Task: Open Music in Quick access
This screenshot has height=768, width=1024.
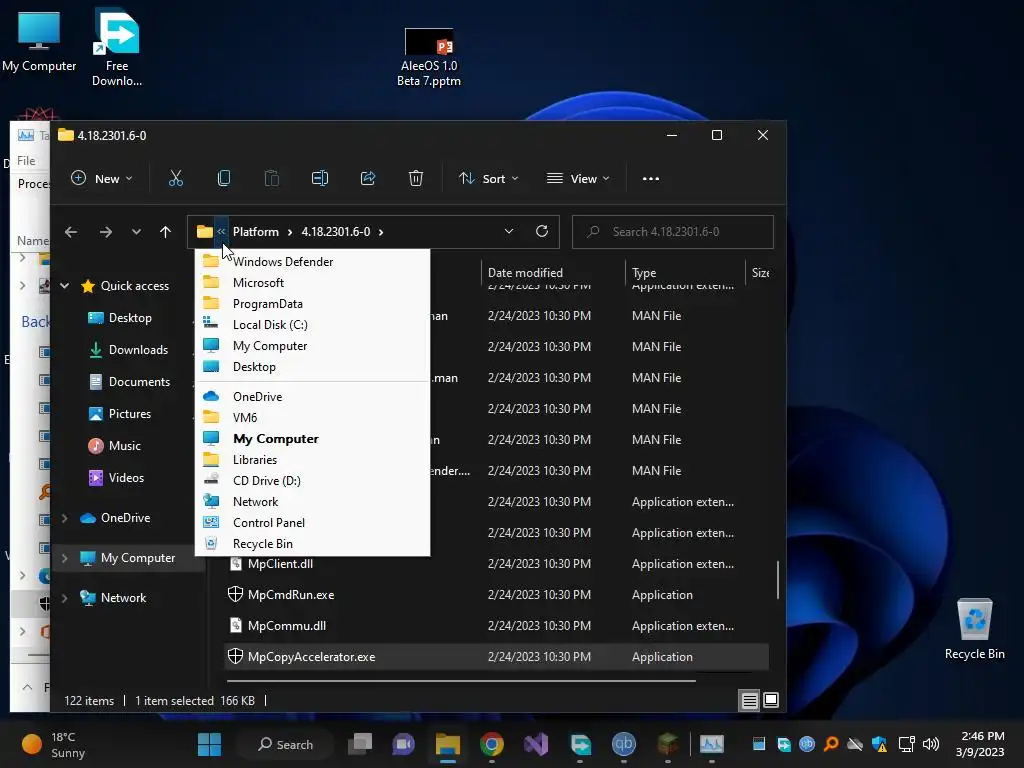Action: [x=115, y=445]
